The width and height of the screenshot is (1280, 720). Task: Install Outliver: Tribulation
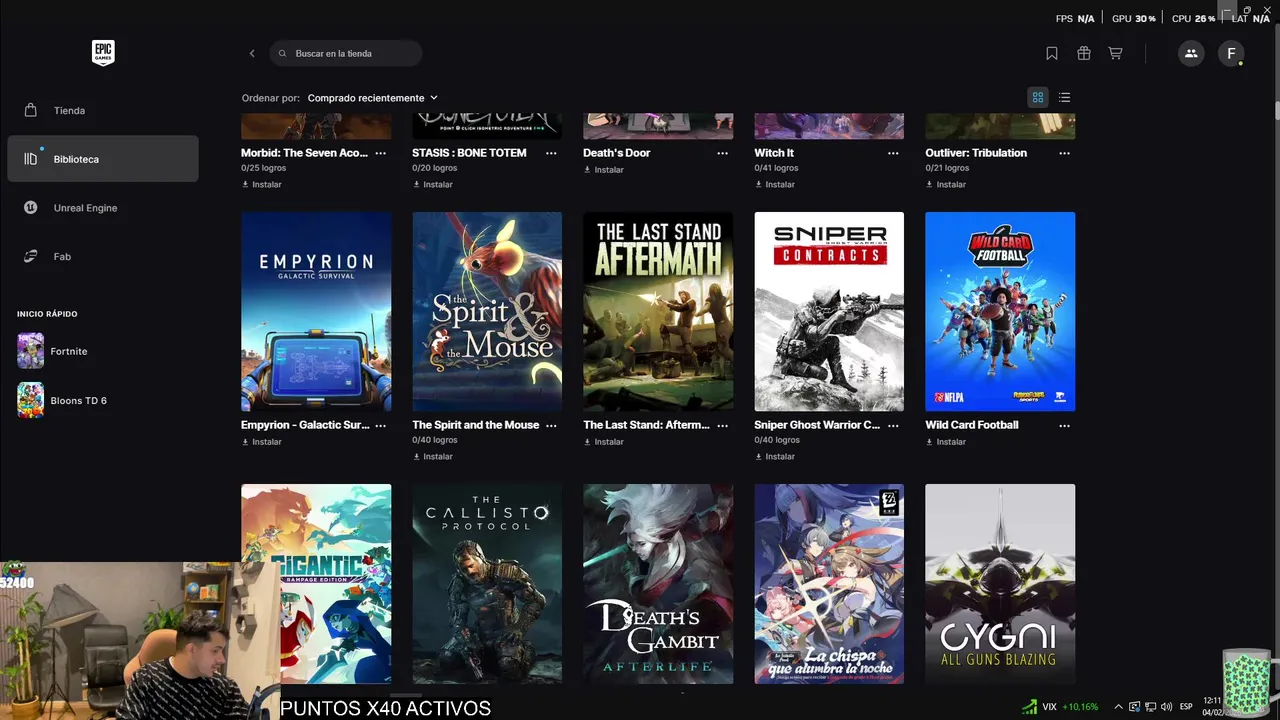946,185
